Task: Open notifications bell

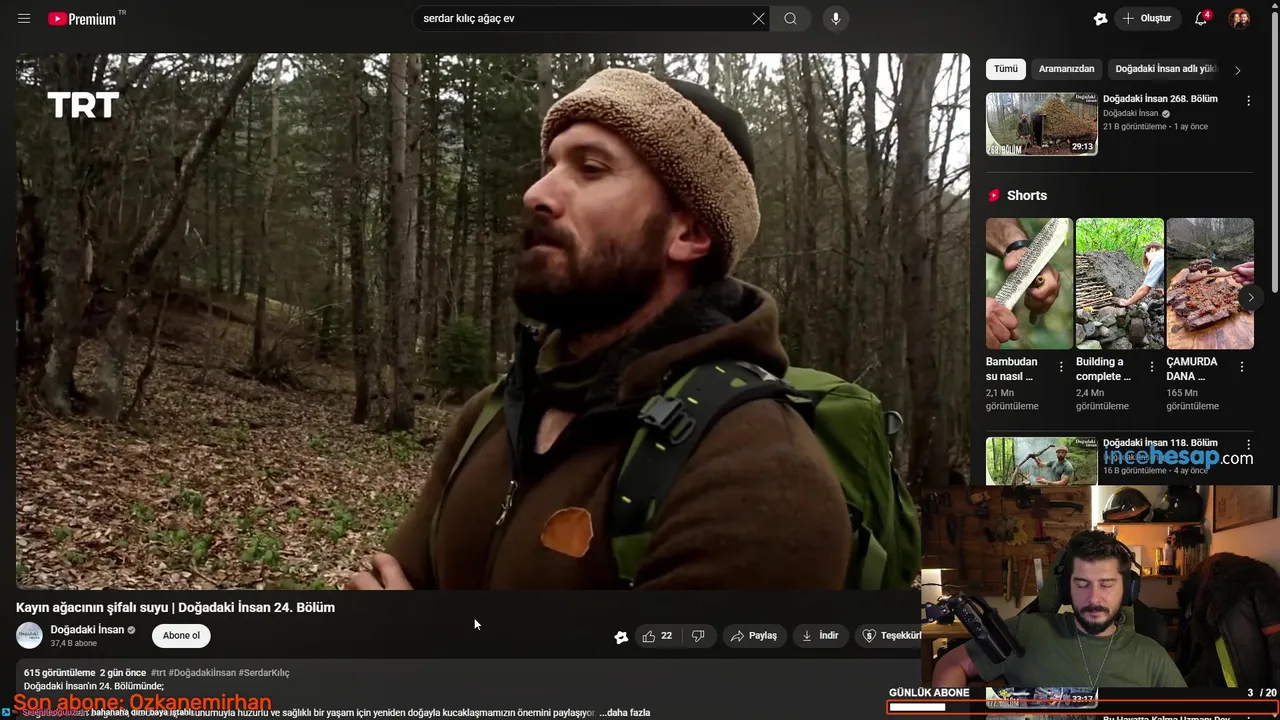Action: tap(1201, 19)
